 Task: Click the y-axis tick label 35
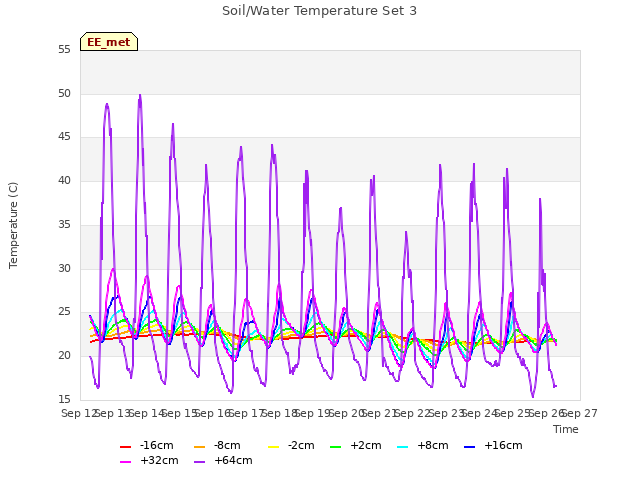[x=64, y=224]
